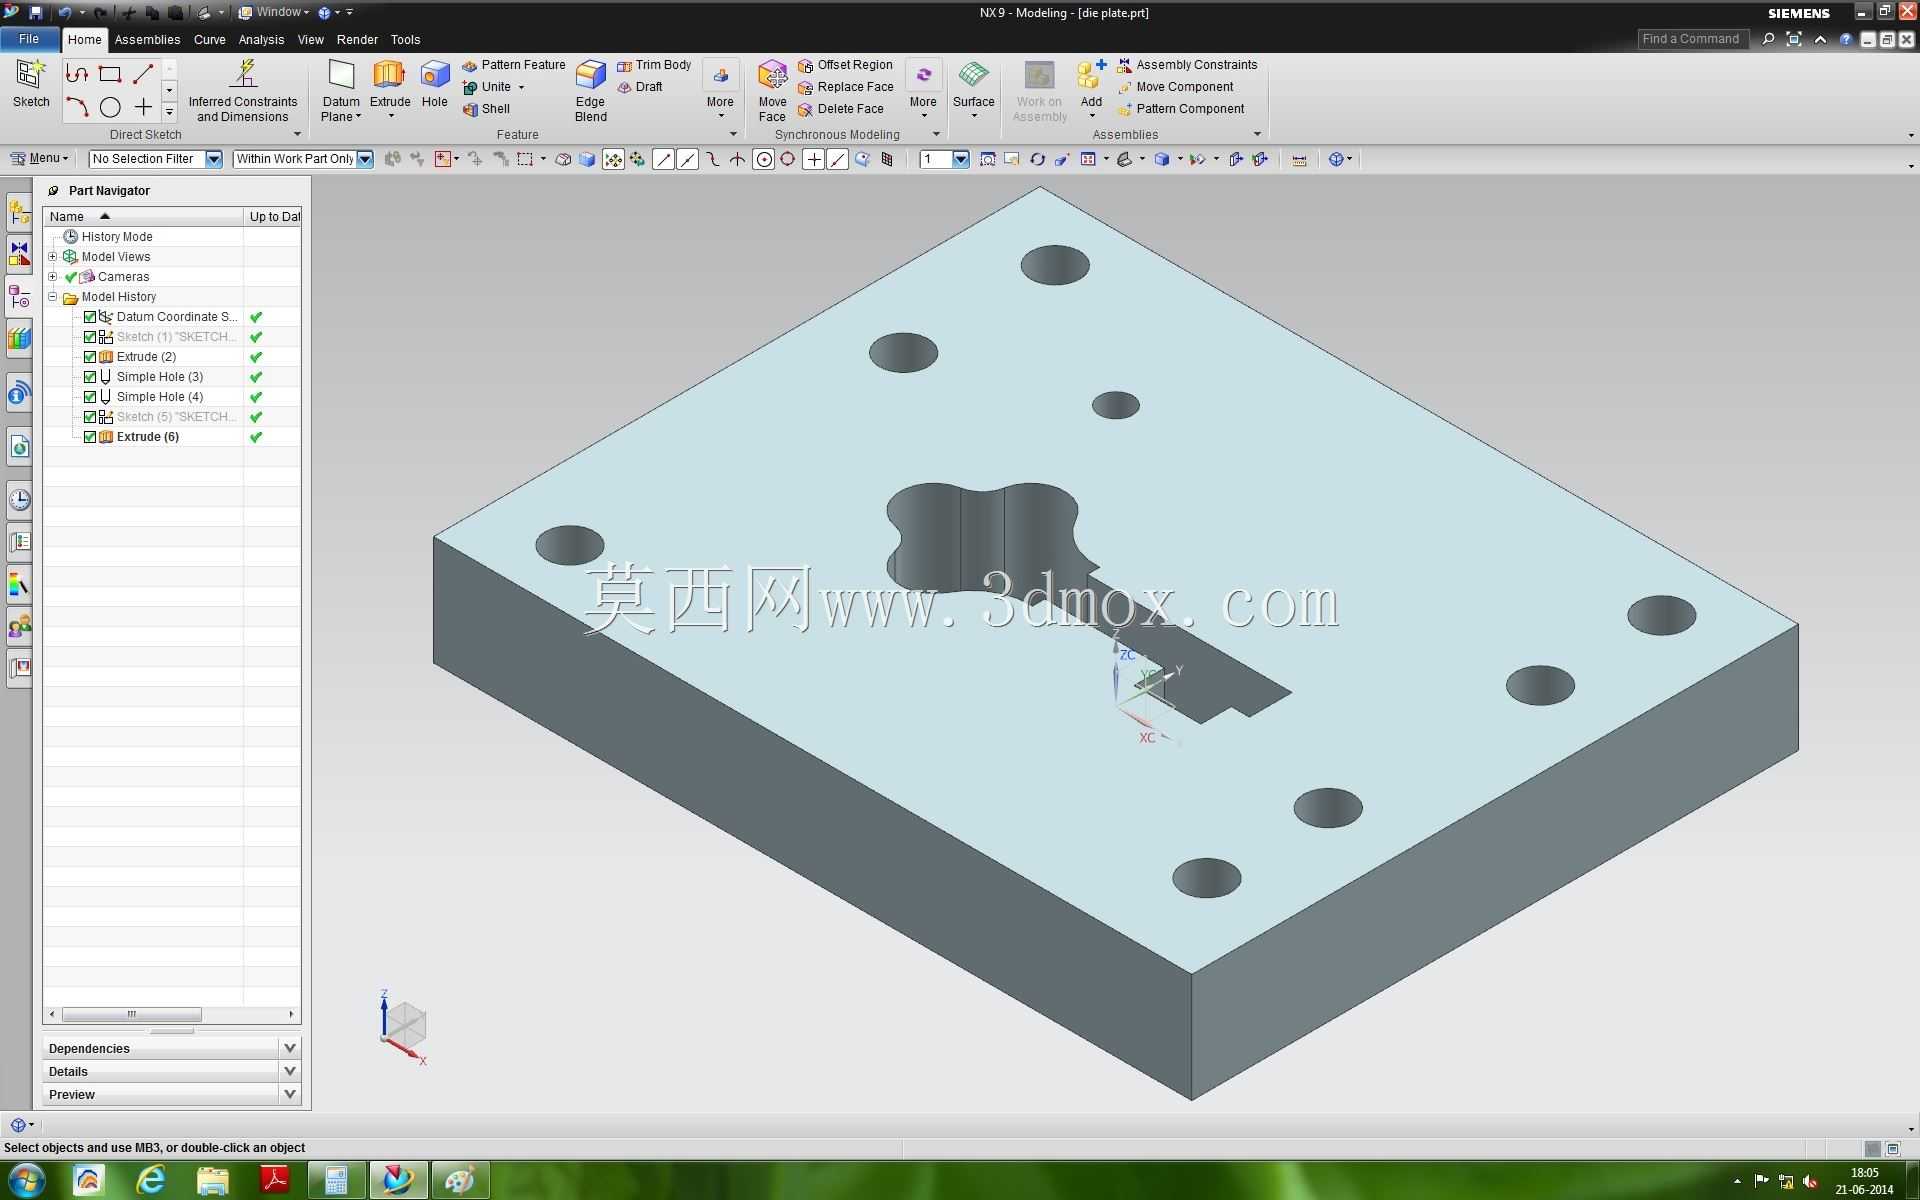Click the view orientation triad cube
This screenshot has width=1920, height=1200.
(404, 1027)
